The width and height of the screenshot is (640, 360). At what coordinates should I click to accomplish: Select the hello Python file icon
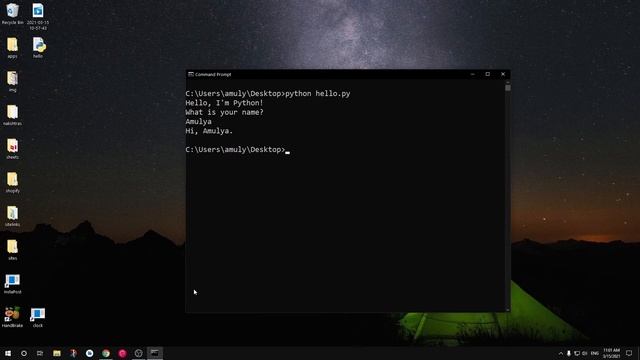[x=38, y=48]
